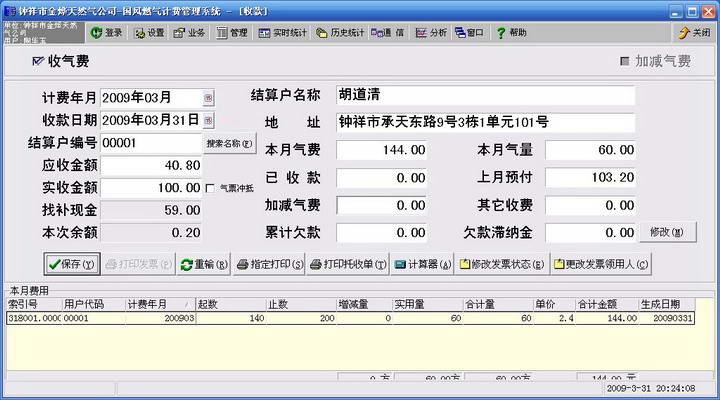Select the 单价 cell 2.4
The width and height of the screenshot is (720, 400).
pos(554,318)
